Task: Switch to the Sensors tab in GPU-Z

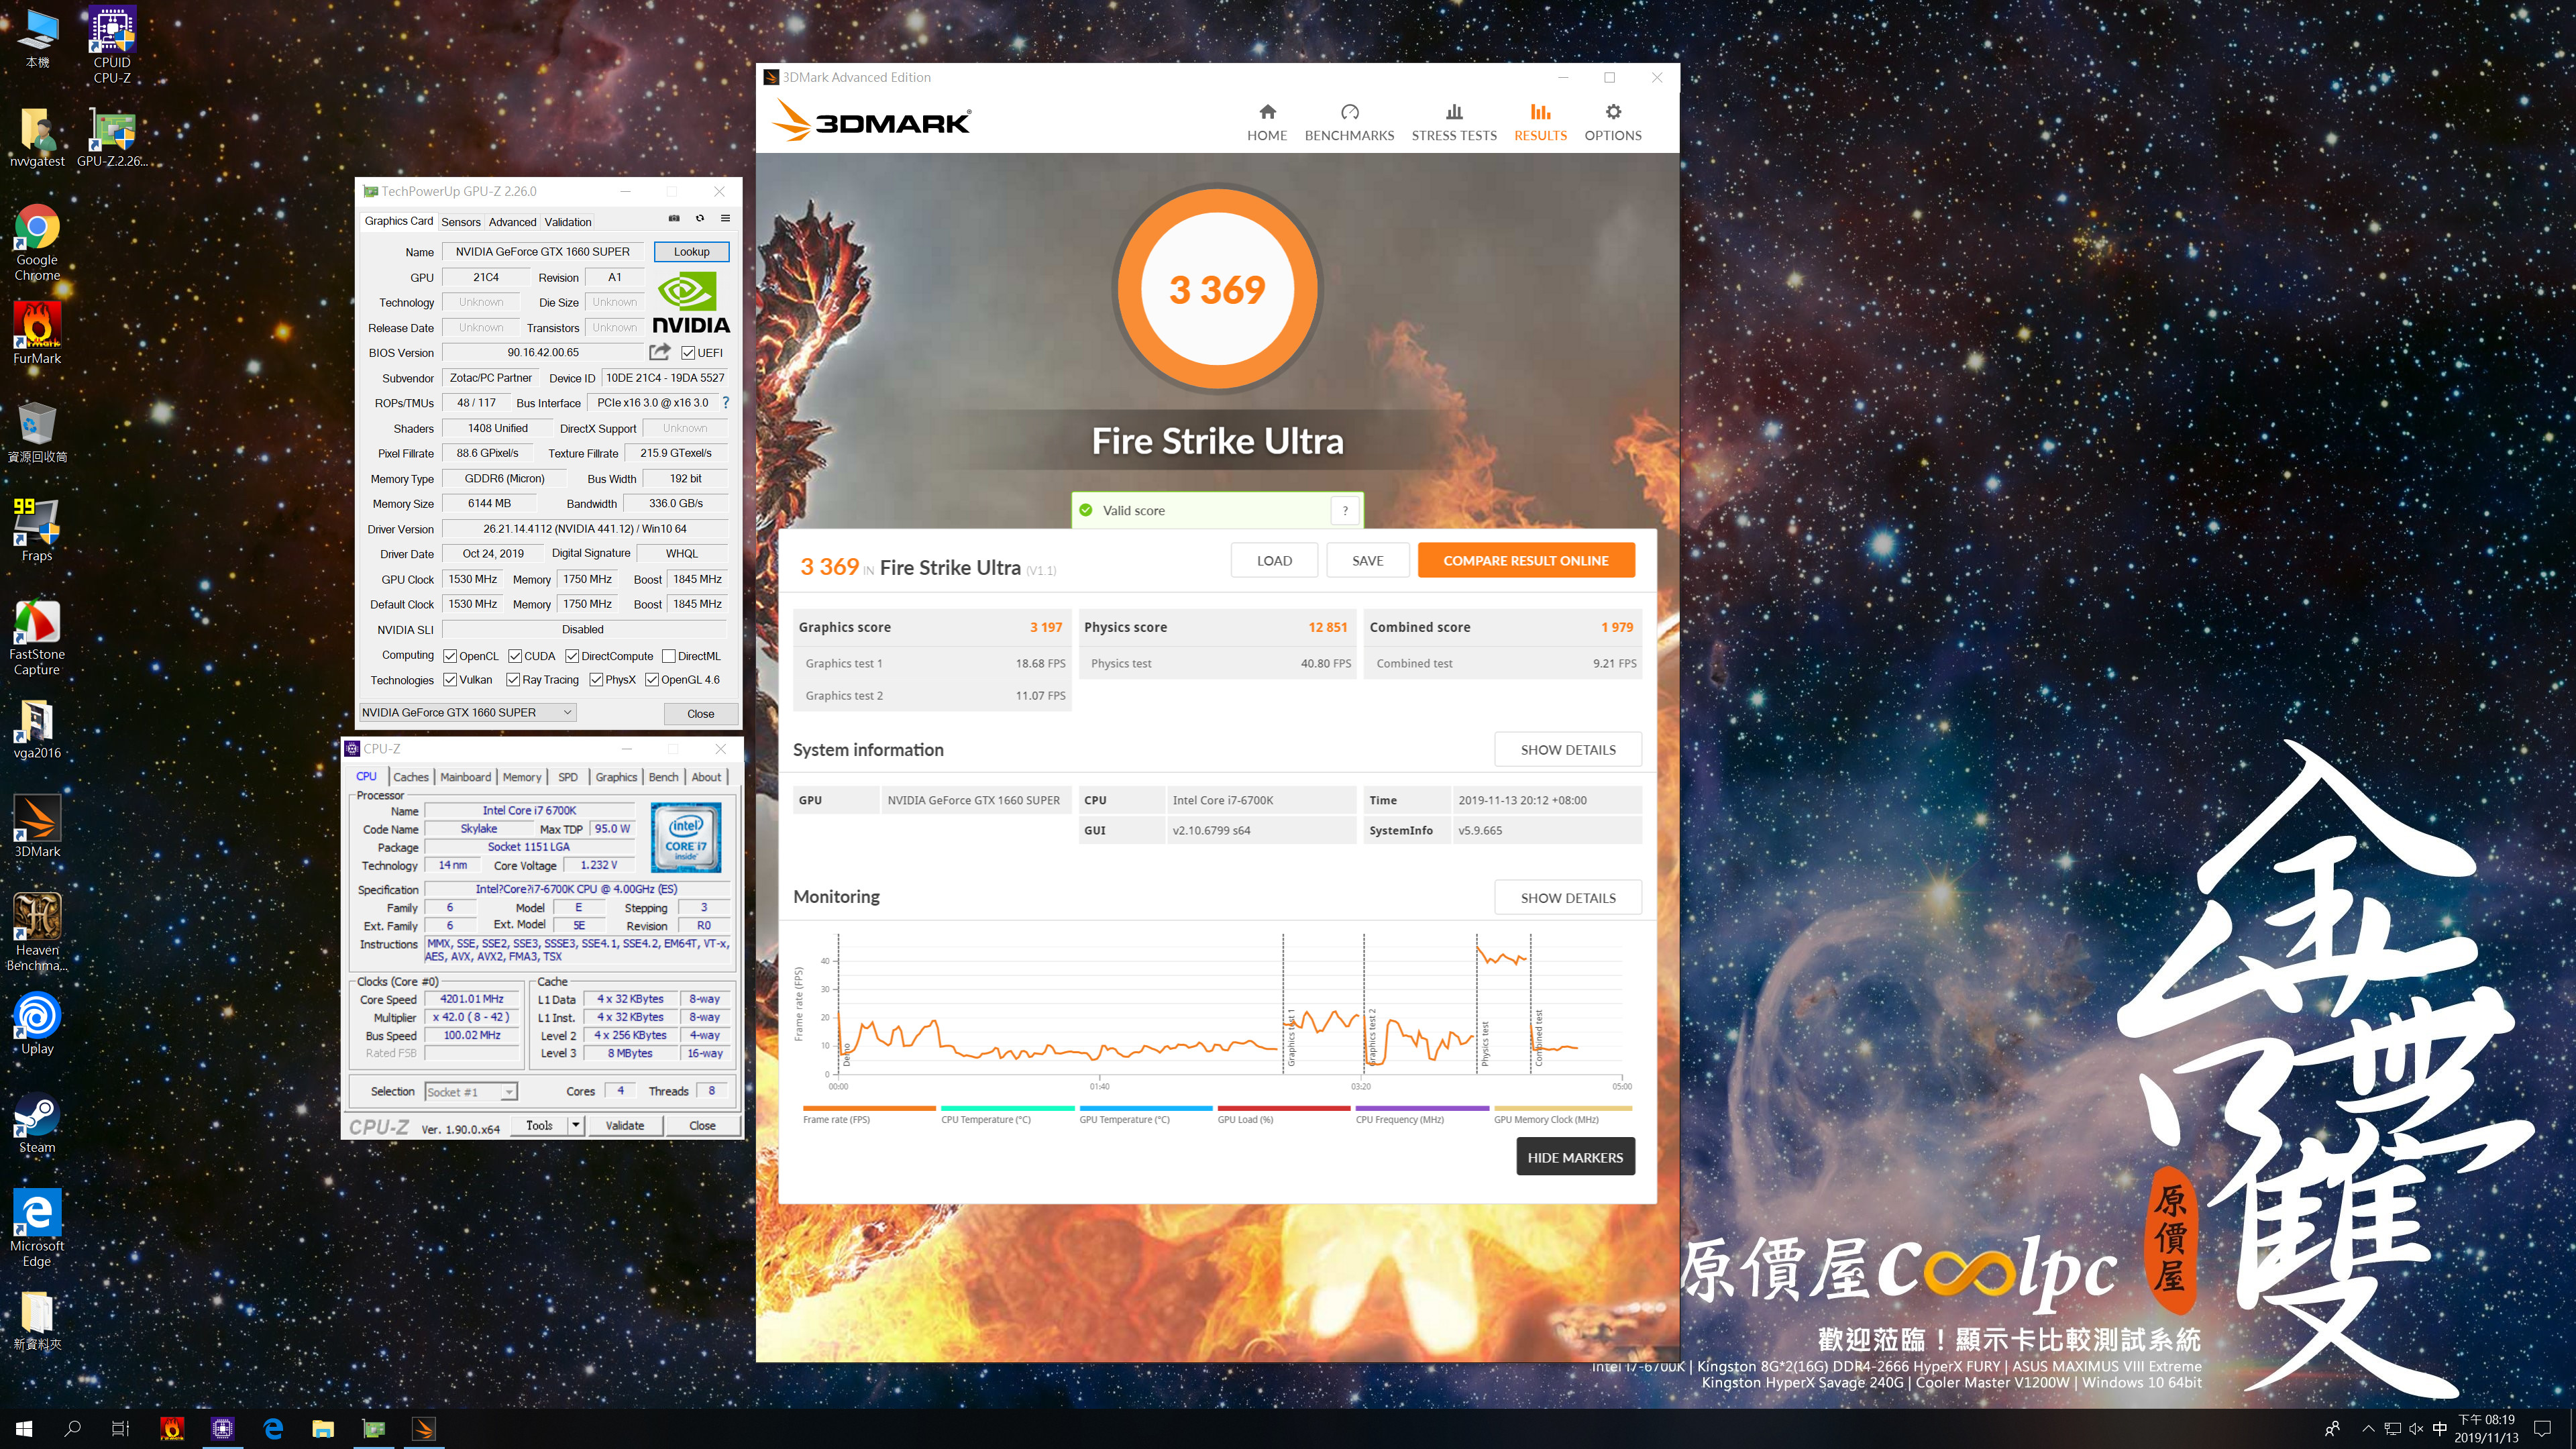Action: (x=461, y=222)
